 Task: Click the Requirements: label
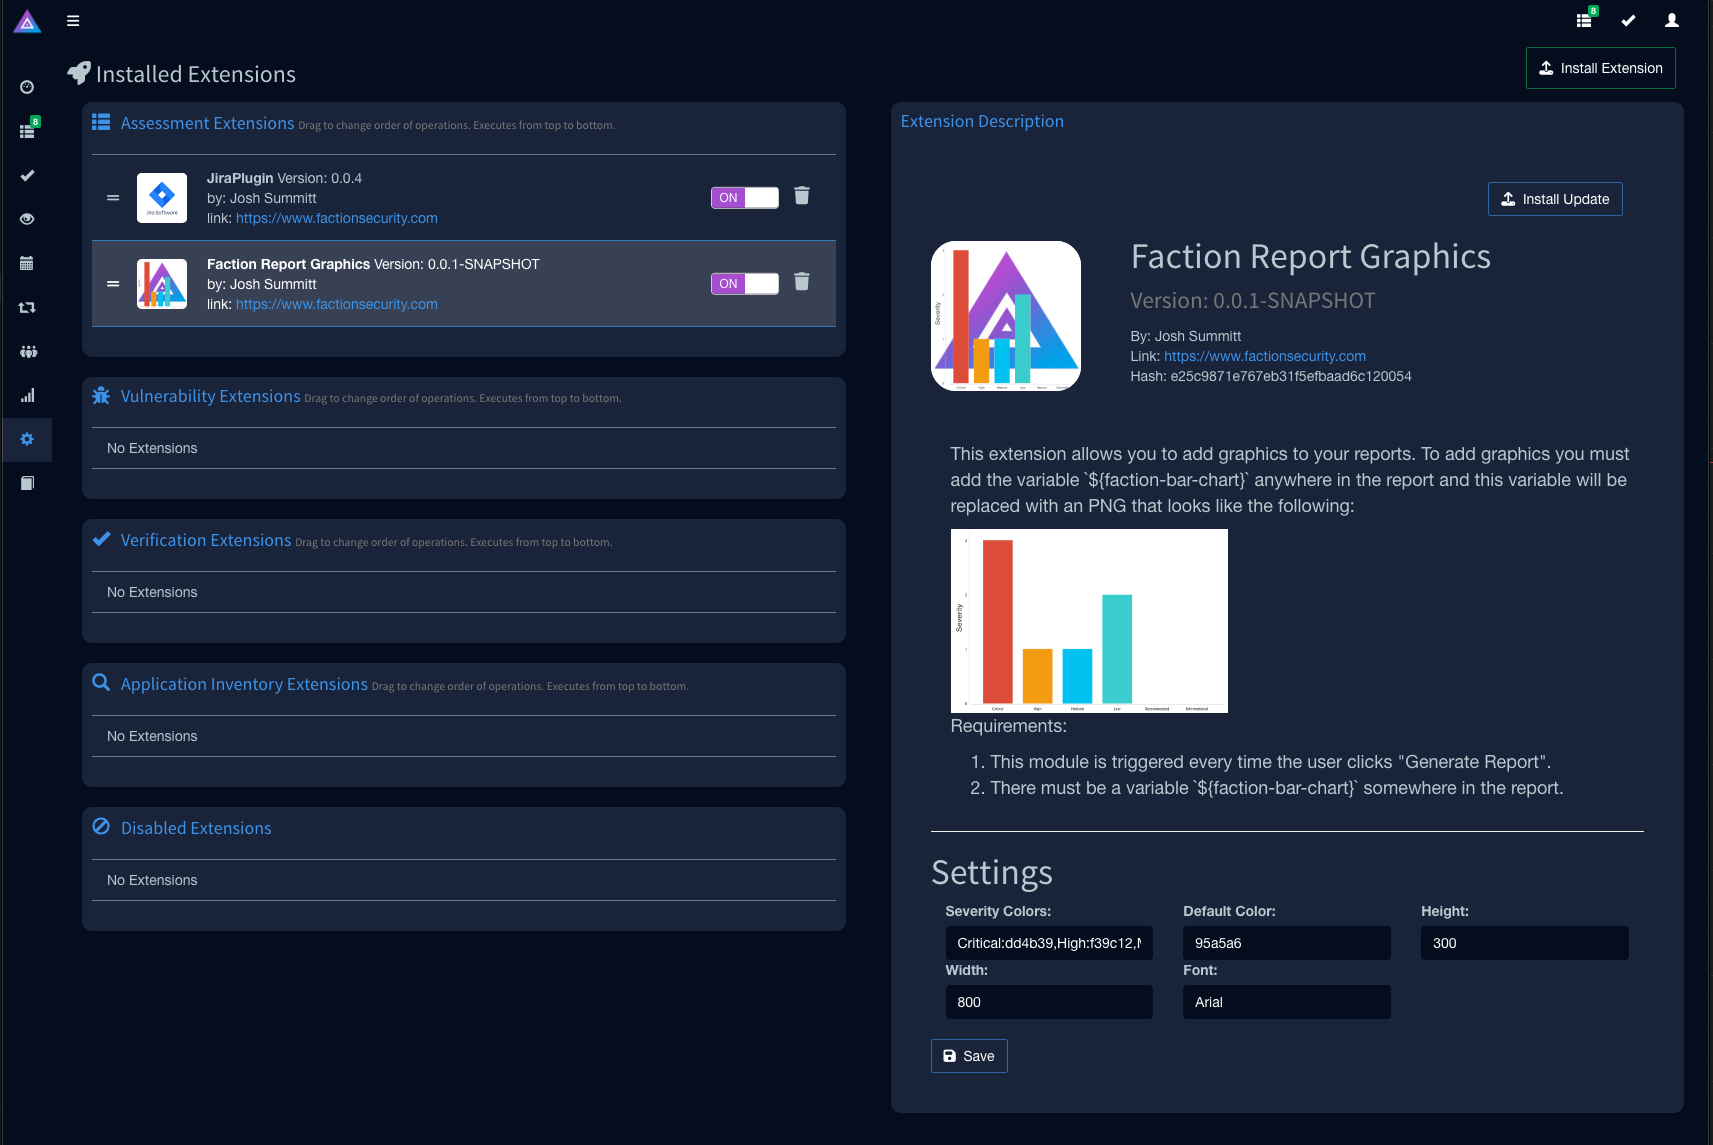[1009, 726]
